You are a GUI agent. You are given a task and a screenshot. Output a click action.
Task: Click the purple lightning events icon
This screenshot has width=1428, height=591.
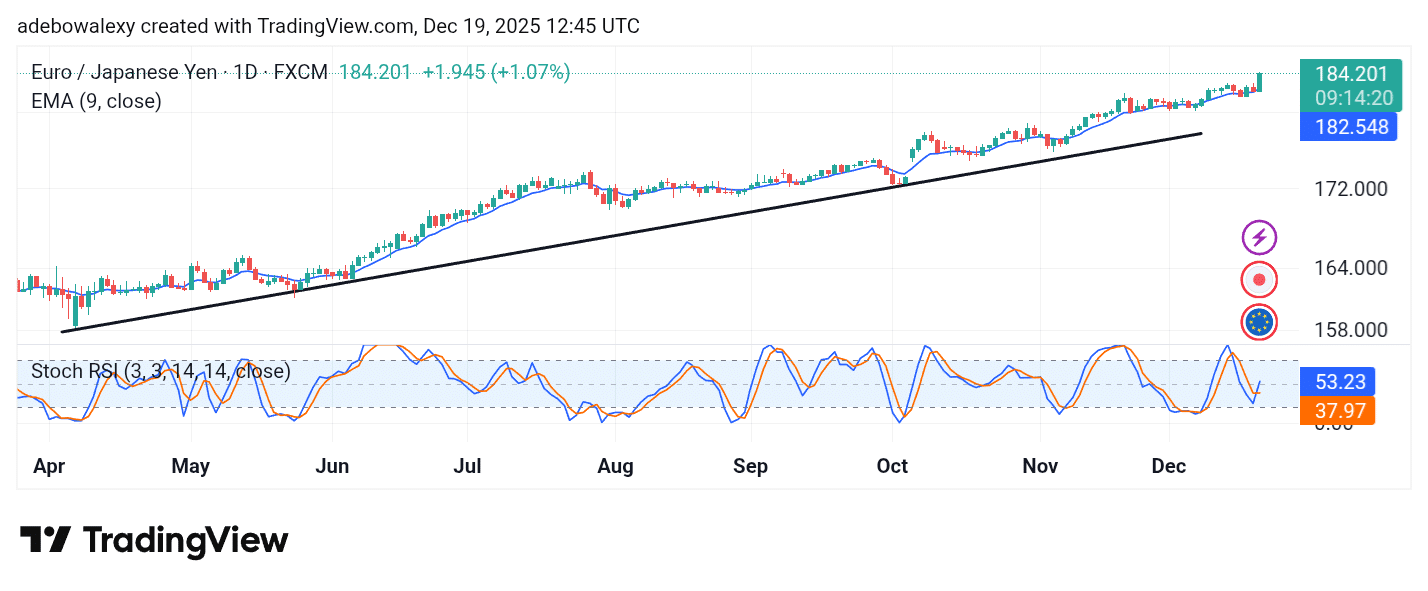1258,237
